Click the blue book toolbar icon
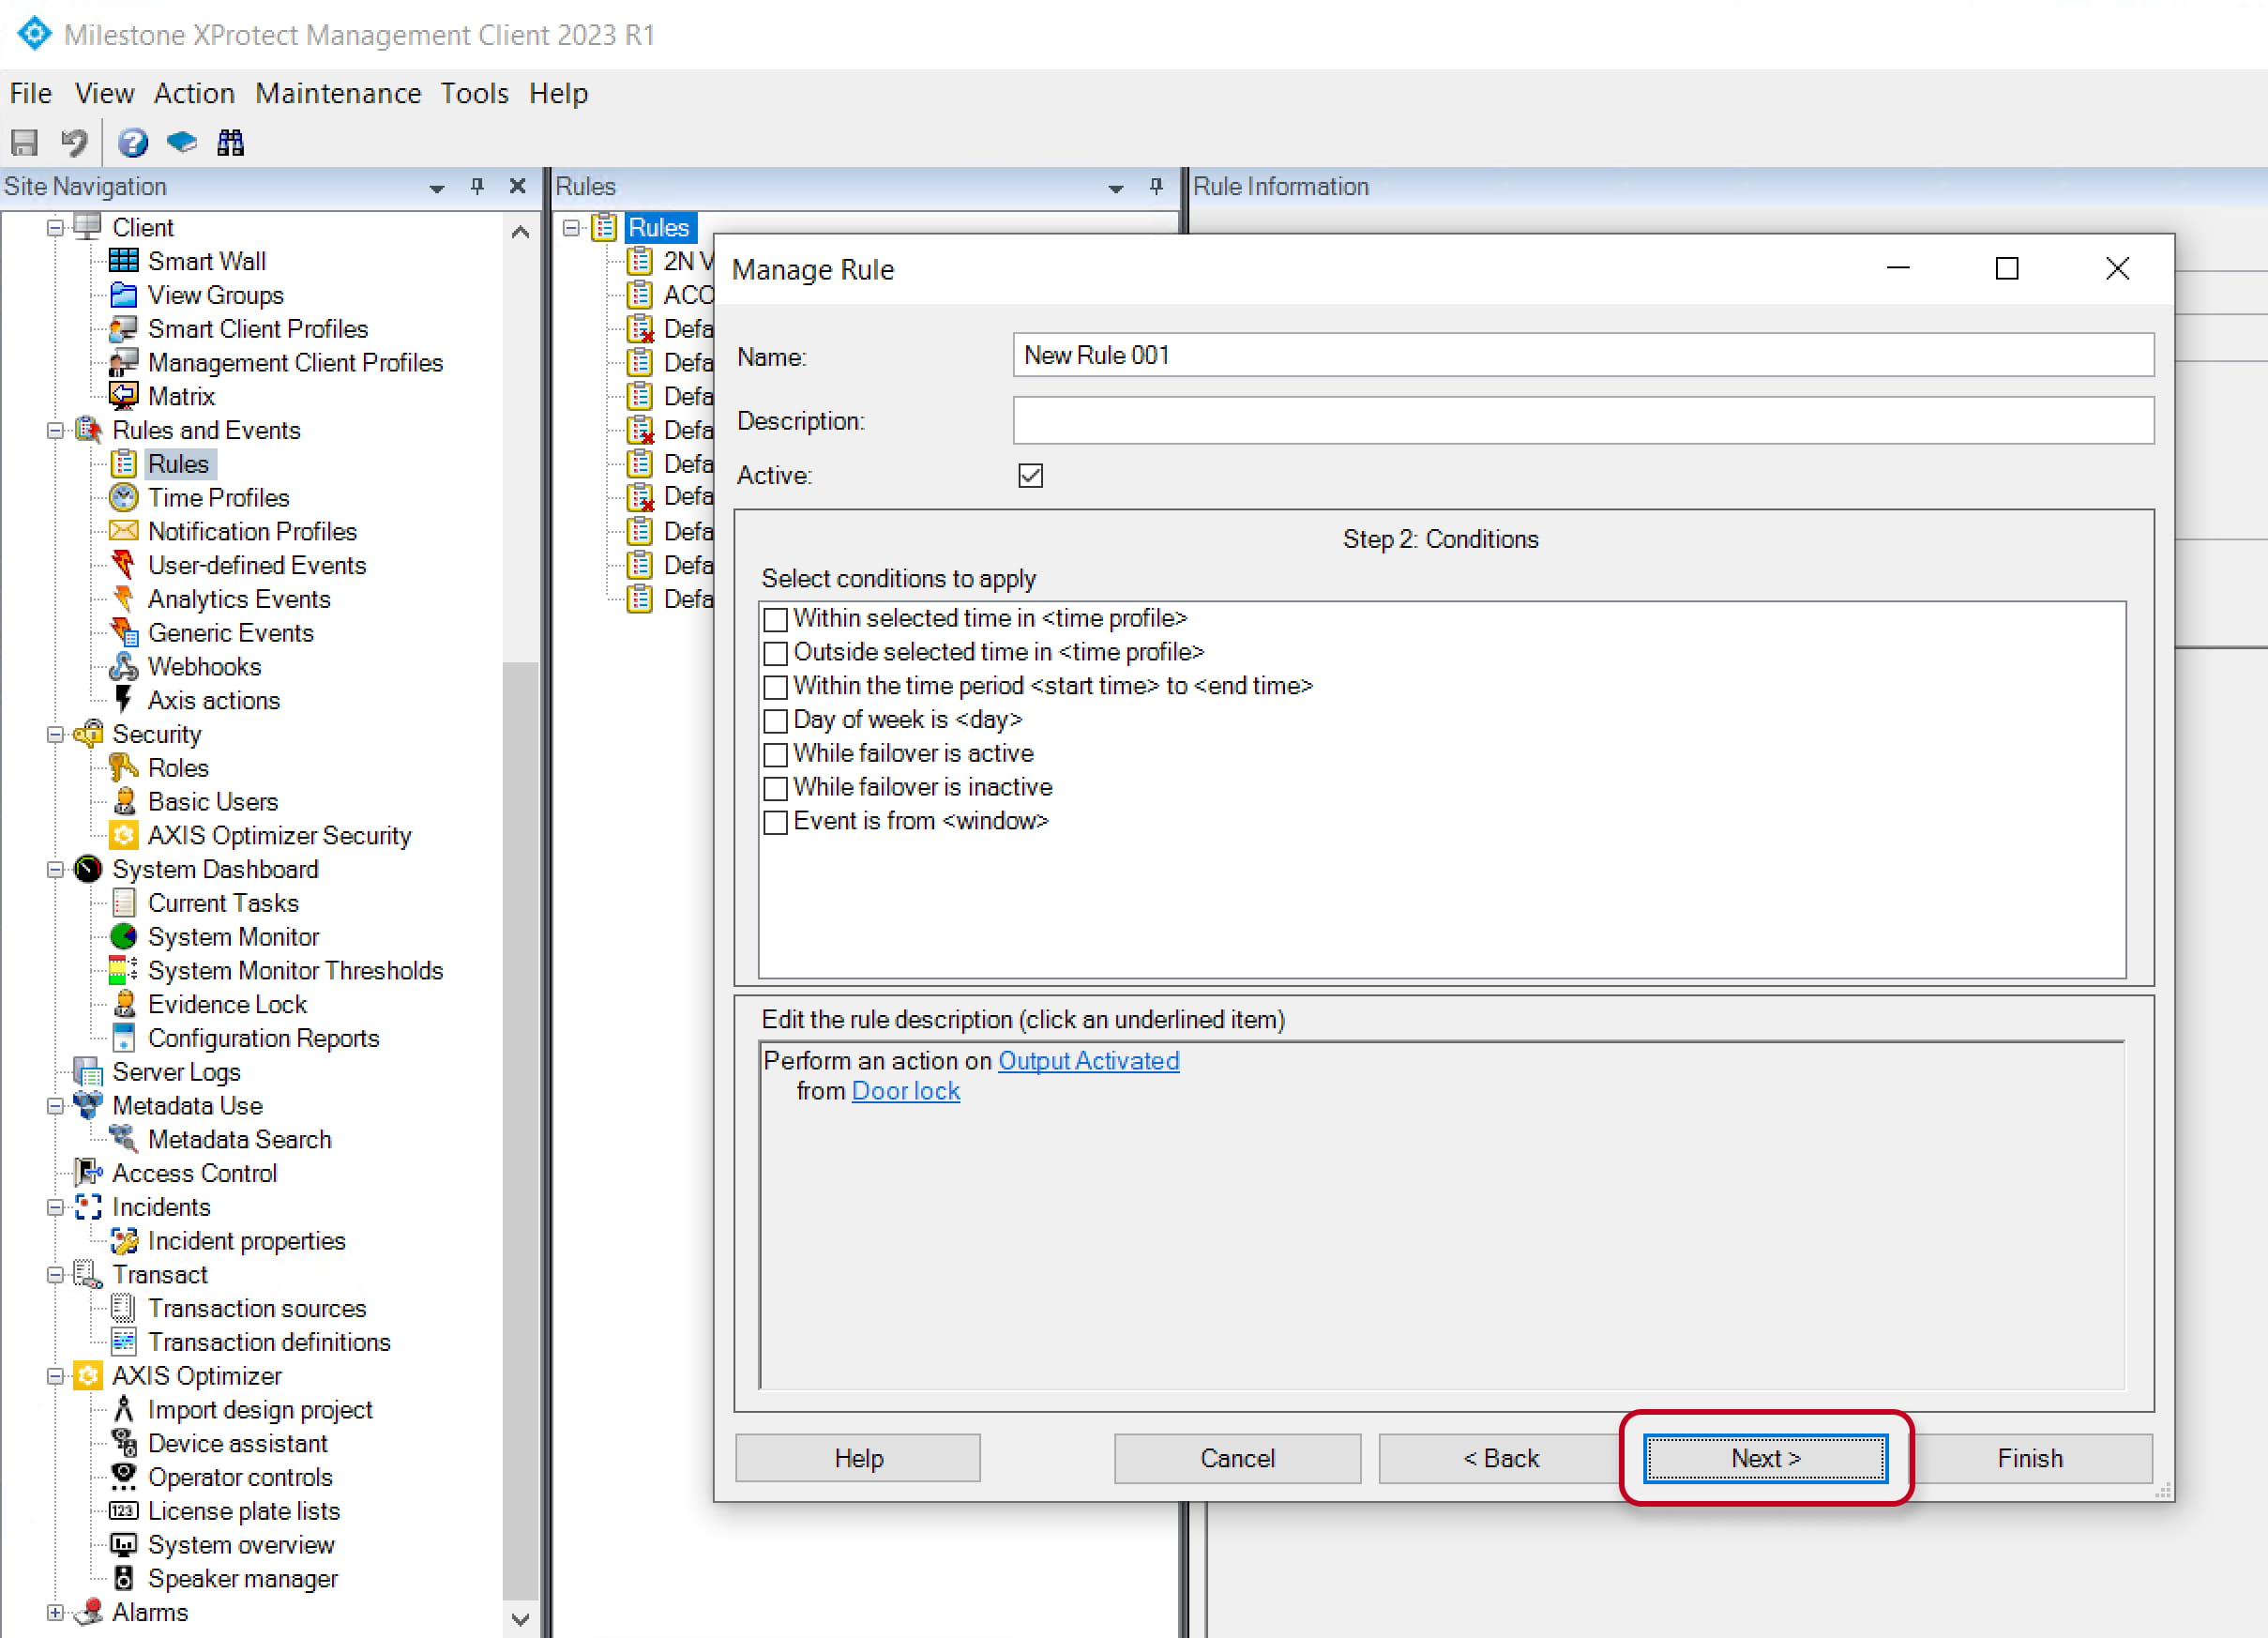Viewport: 2268px width, 1638px height. tap(181, 143)
